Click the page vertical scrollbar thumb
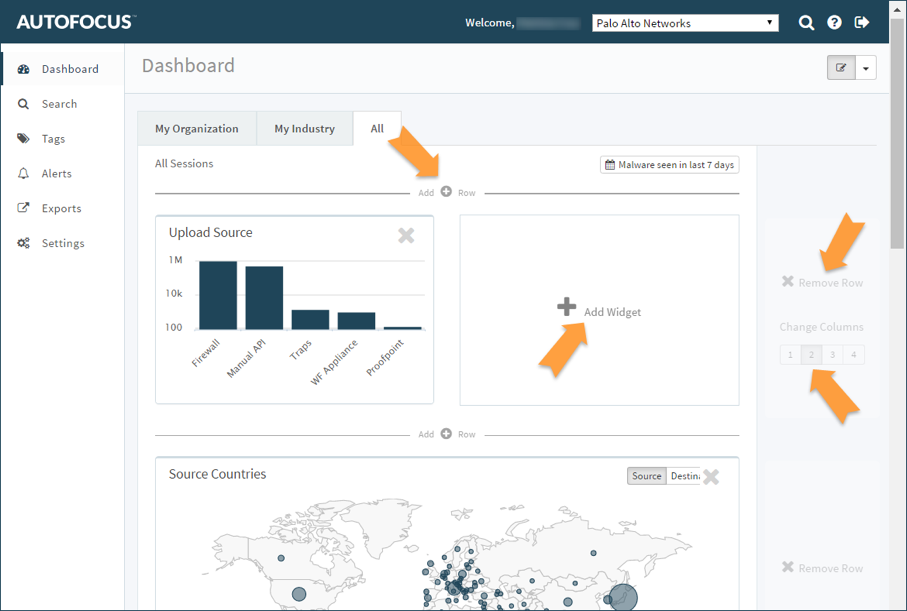Viewport: 907px width, 611px height. [897, 133]
